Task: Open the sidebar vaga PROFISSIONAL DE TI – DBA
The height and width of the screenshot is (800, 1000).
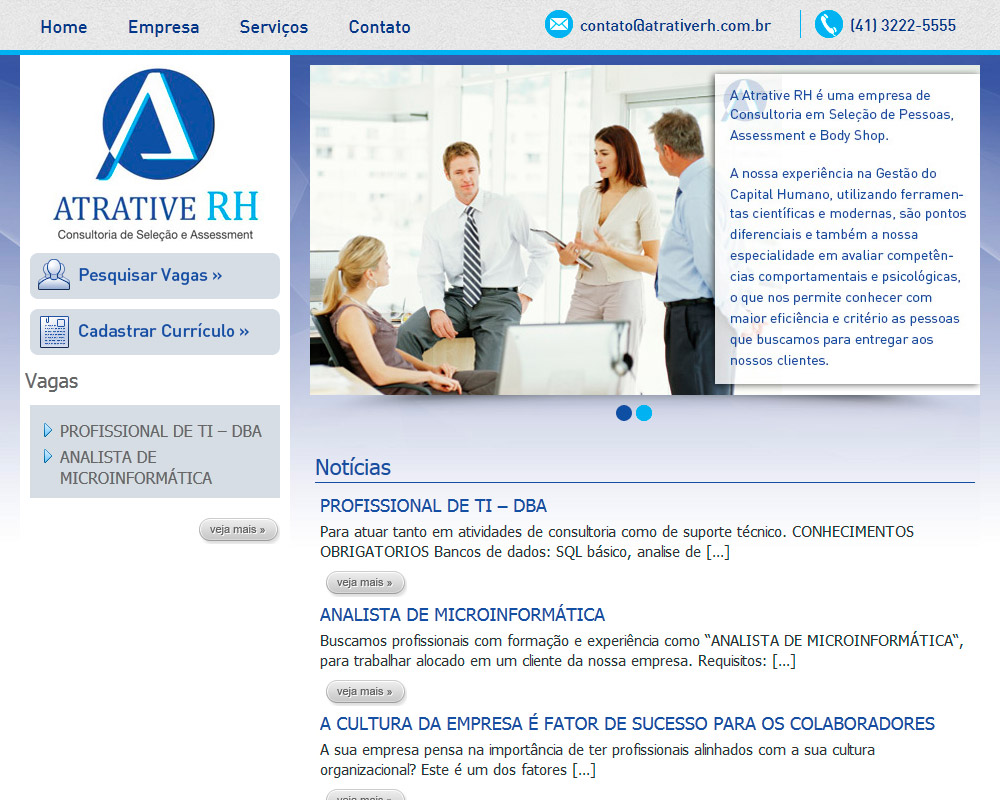Action: coord(161,431)
